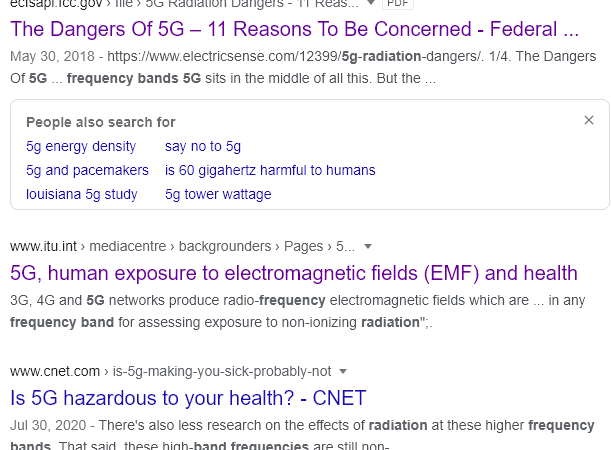This screenshot has height=450, width=611.
Task: Search for 5g energy density
Action: 81,146
